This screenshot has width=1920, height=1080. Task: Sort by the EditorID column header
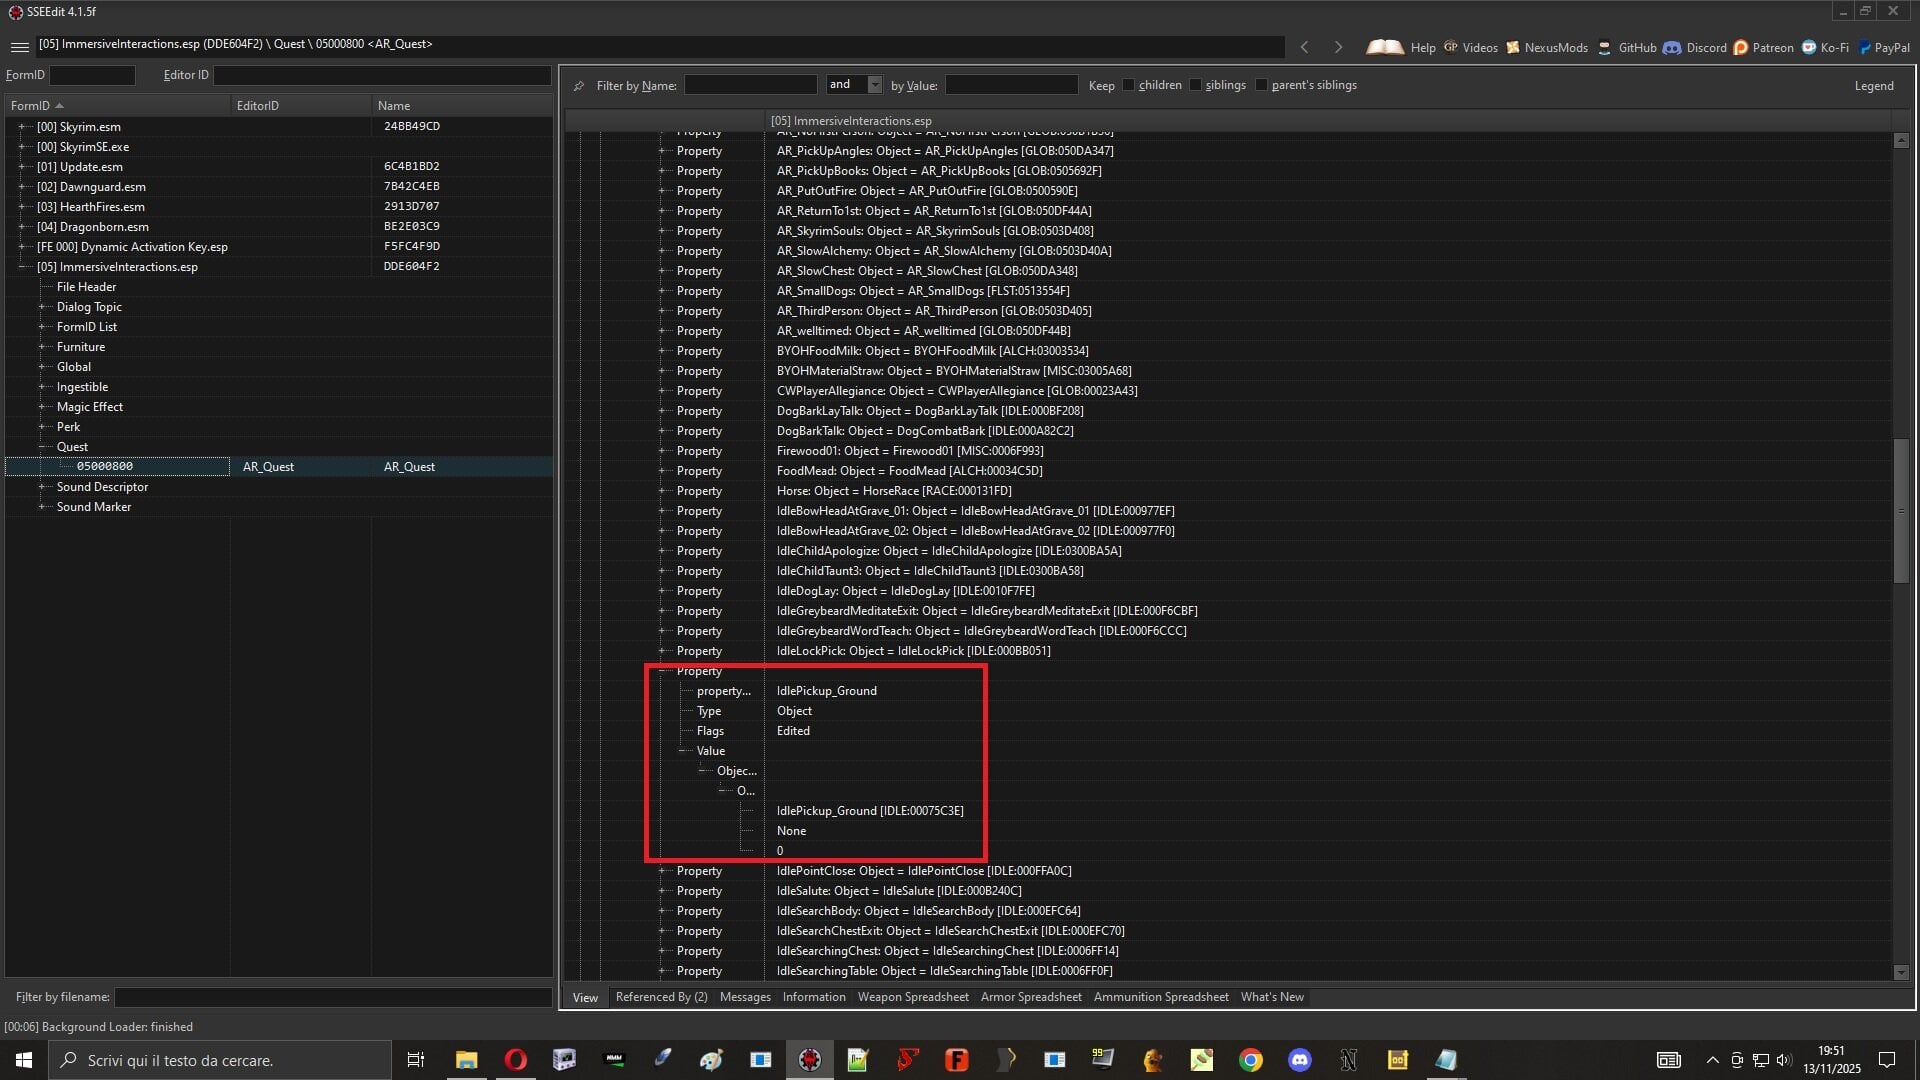pos(301,106)
